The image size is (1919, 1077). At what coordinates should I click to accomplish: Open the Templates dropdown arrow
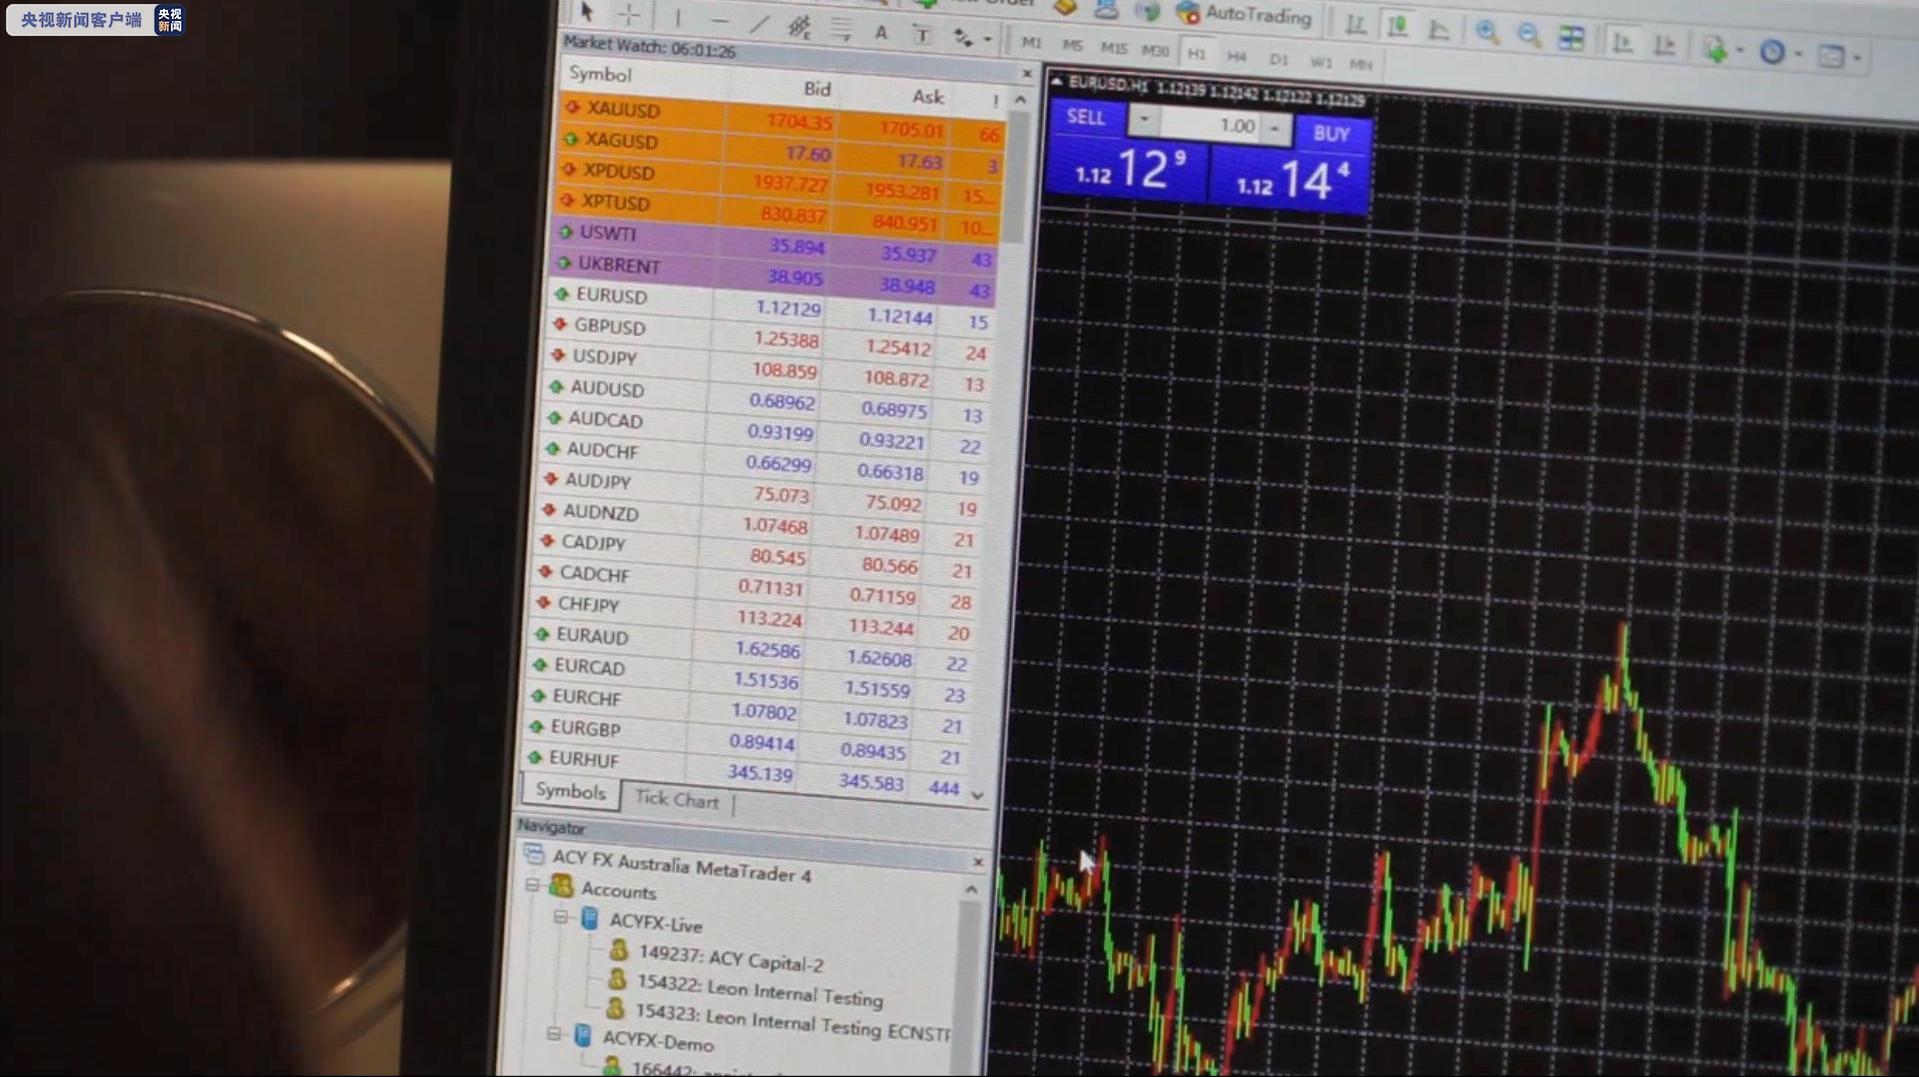click(1857, 58)
